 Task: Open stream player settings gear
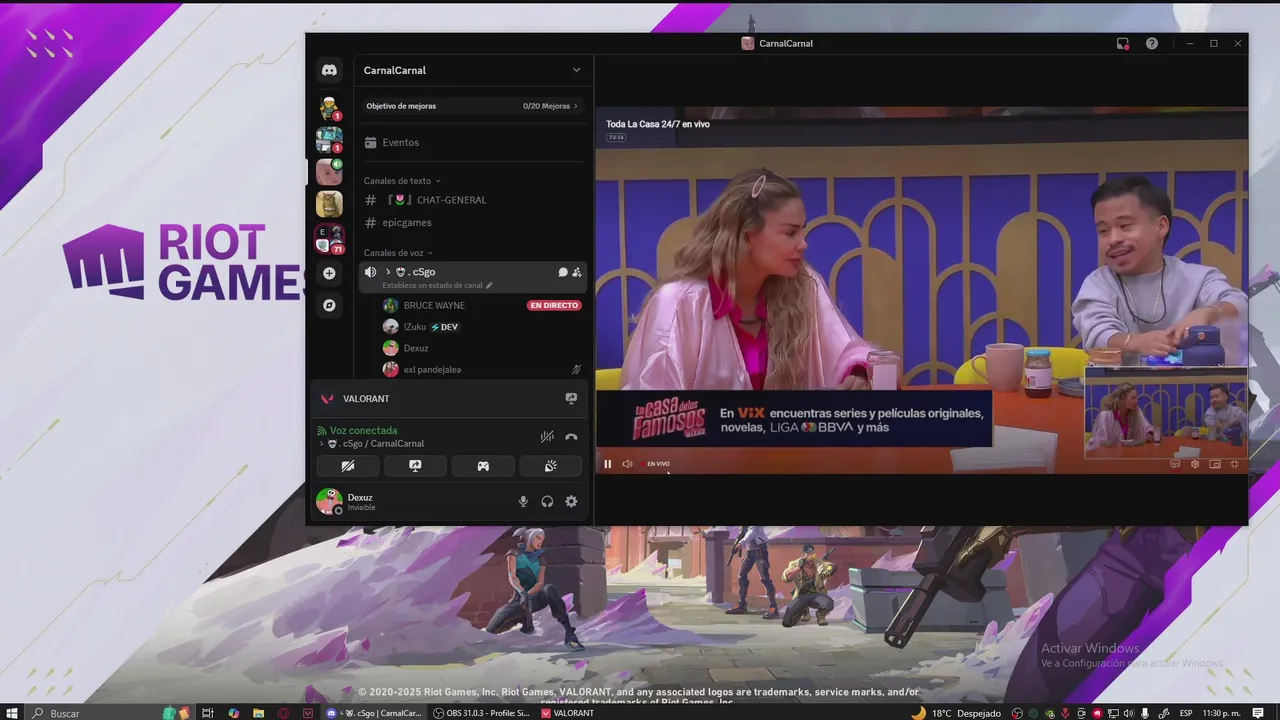1195,464
